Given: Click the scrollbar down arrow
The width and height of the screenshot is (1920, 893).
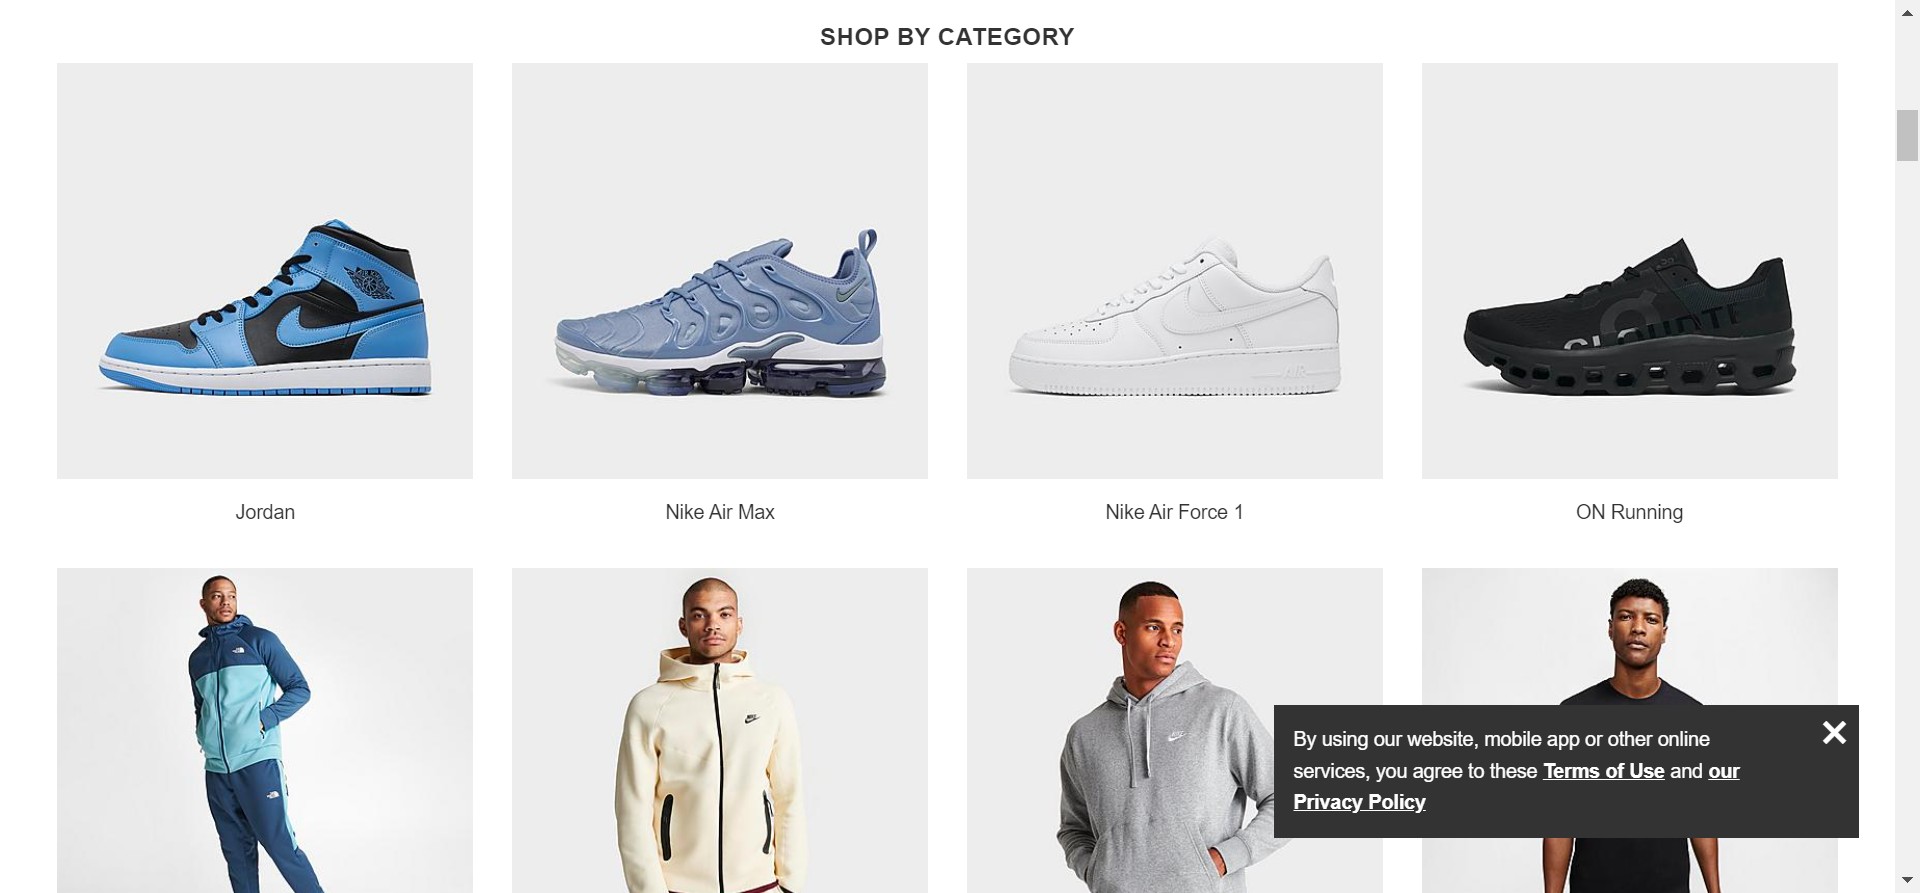Looking at the screenshot, I should coord(1907,880).
